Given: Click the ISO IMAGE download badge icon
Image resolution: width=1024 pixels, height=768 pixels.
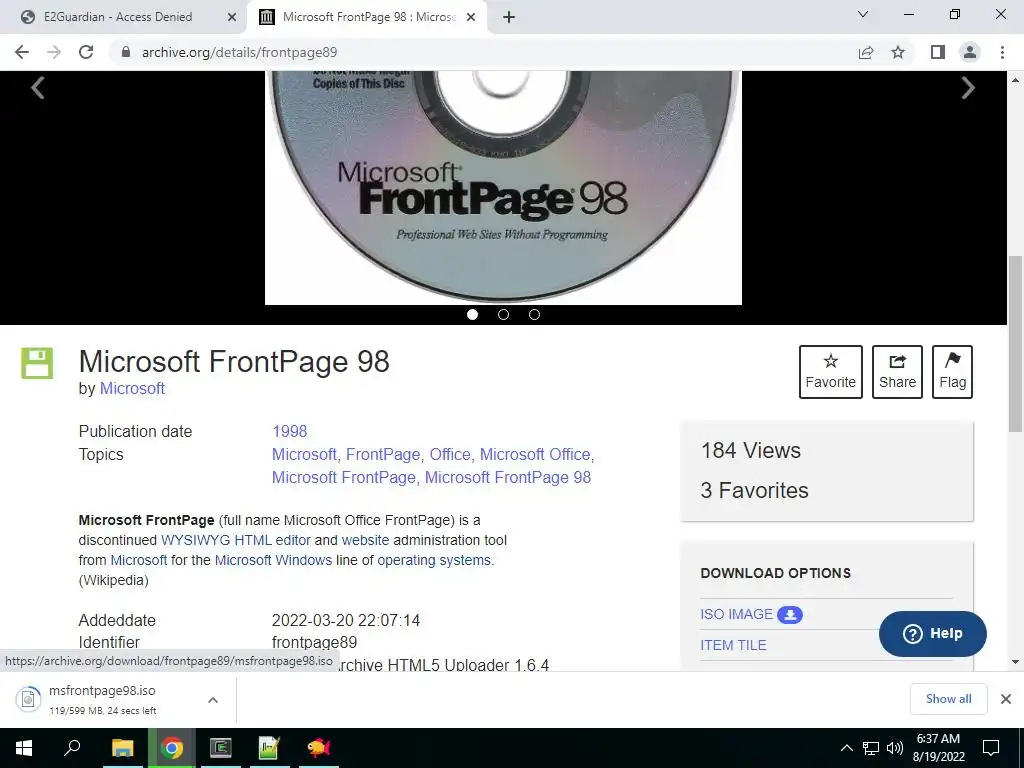Looking at the screenshot, I should 790,615.
